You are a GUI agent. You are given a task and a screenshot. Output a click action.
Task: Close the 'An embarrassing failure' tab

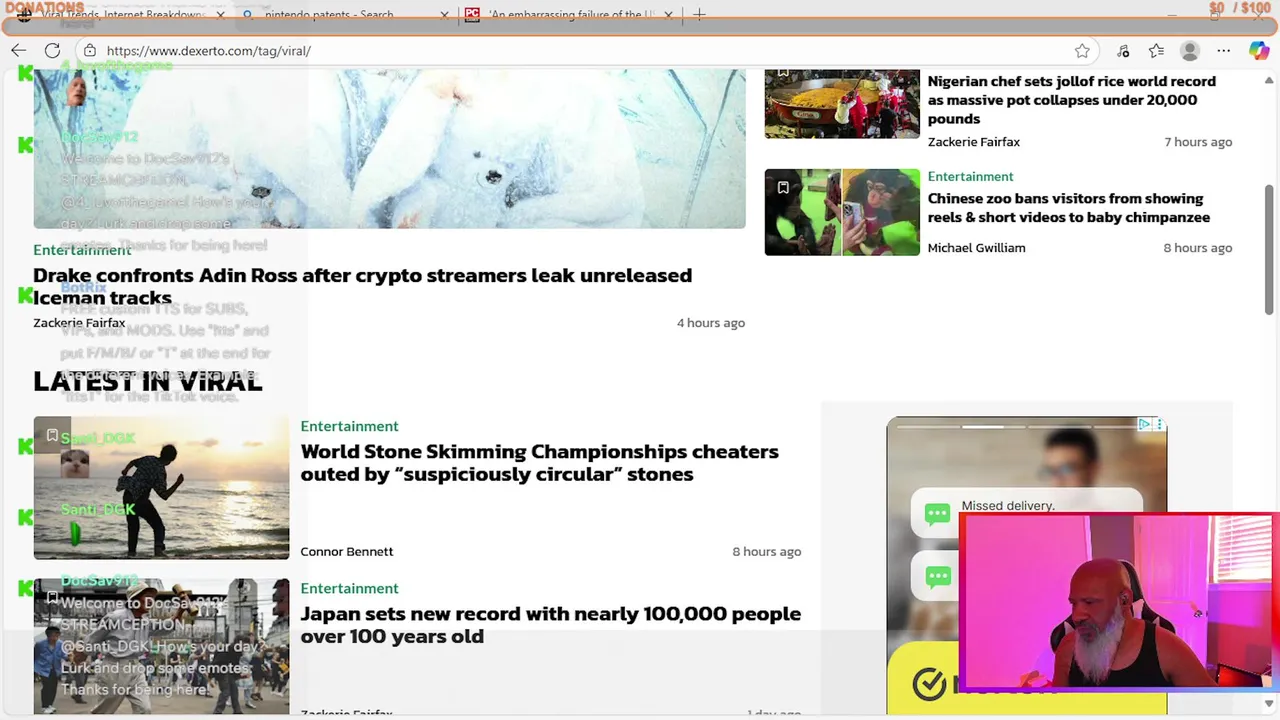click(x=668, y=15)
